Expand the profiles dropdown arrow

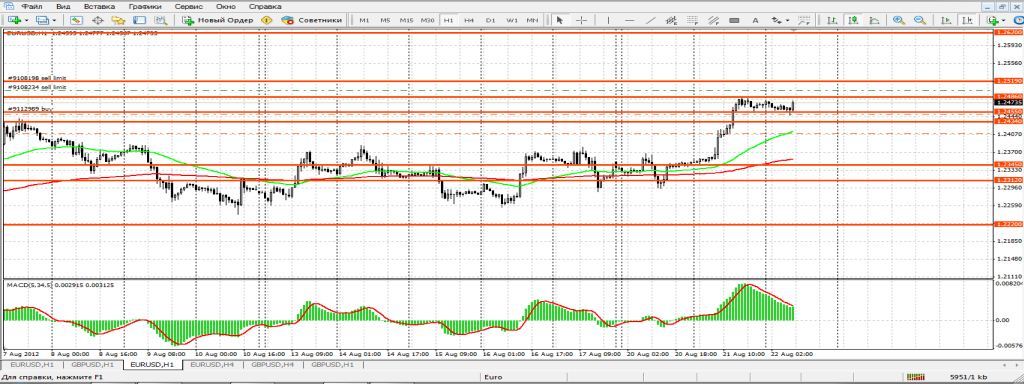click(x=53, y=20)
